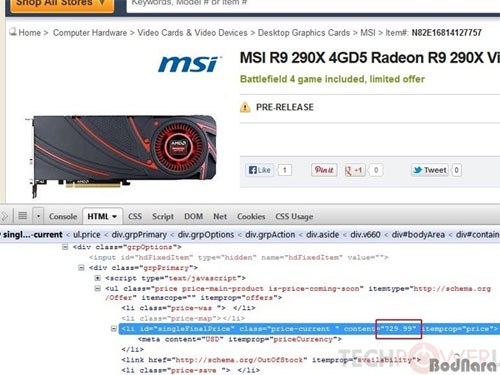Click the Pinterest Pin it button
The width and height of the screenshot is (500, 375).
[324, 170]
